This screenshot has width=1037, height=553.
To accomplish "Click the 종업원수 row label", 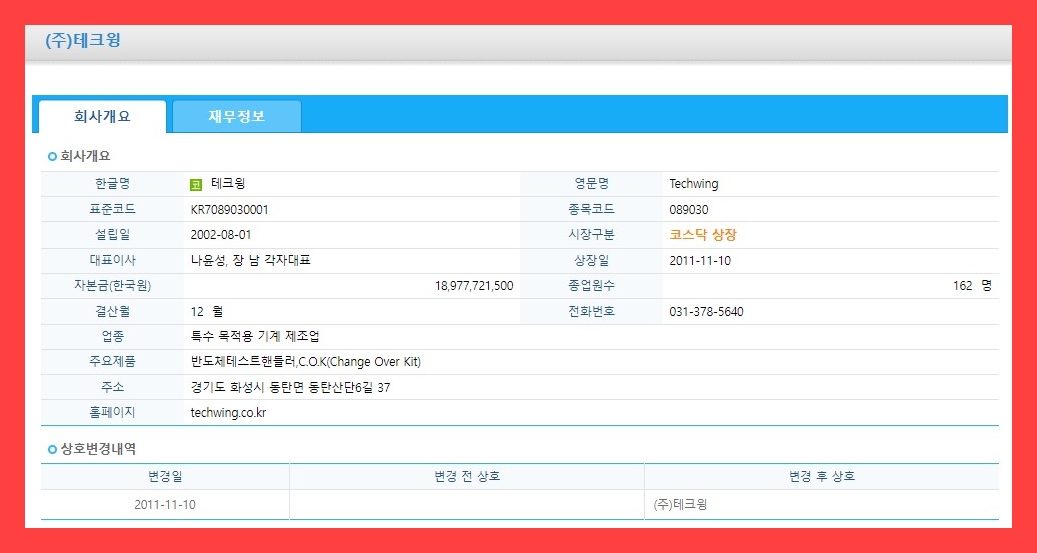I will pos(591,286).
